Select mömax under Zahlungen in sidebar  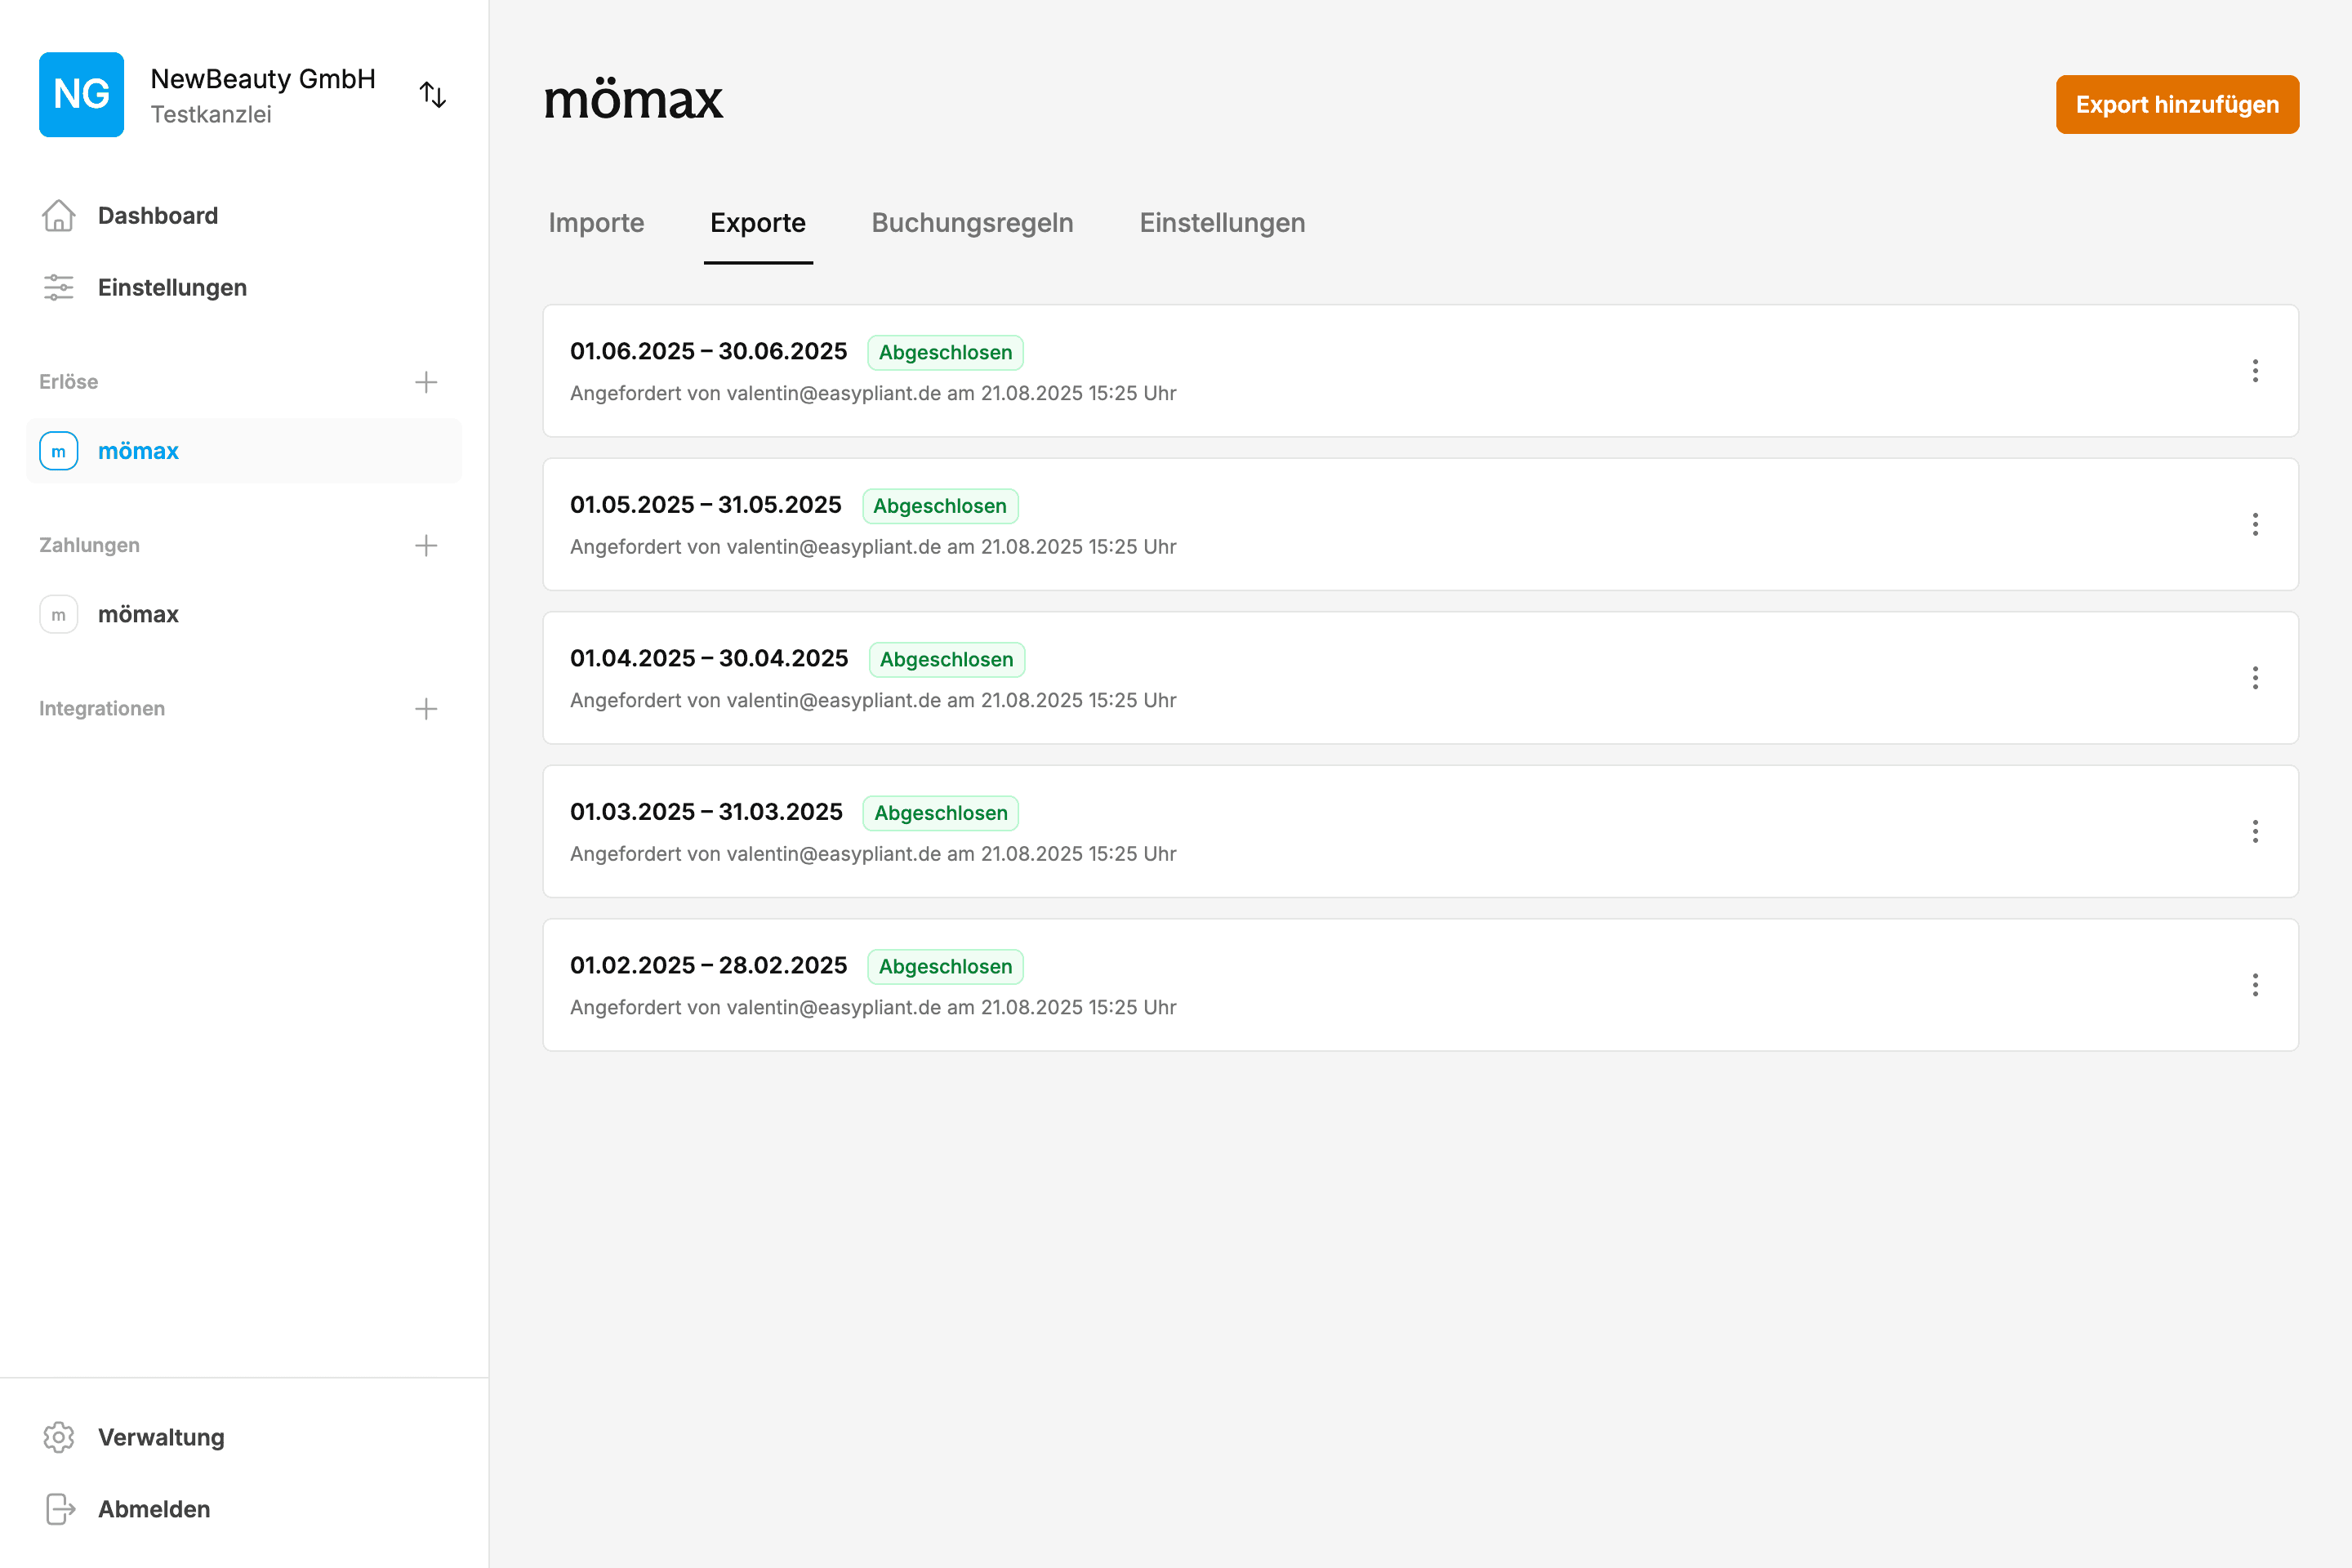[138, 614]
